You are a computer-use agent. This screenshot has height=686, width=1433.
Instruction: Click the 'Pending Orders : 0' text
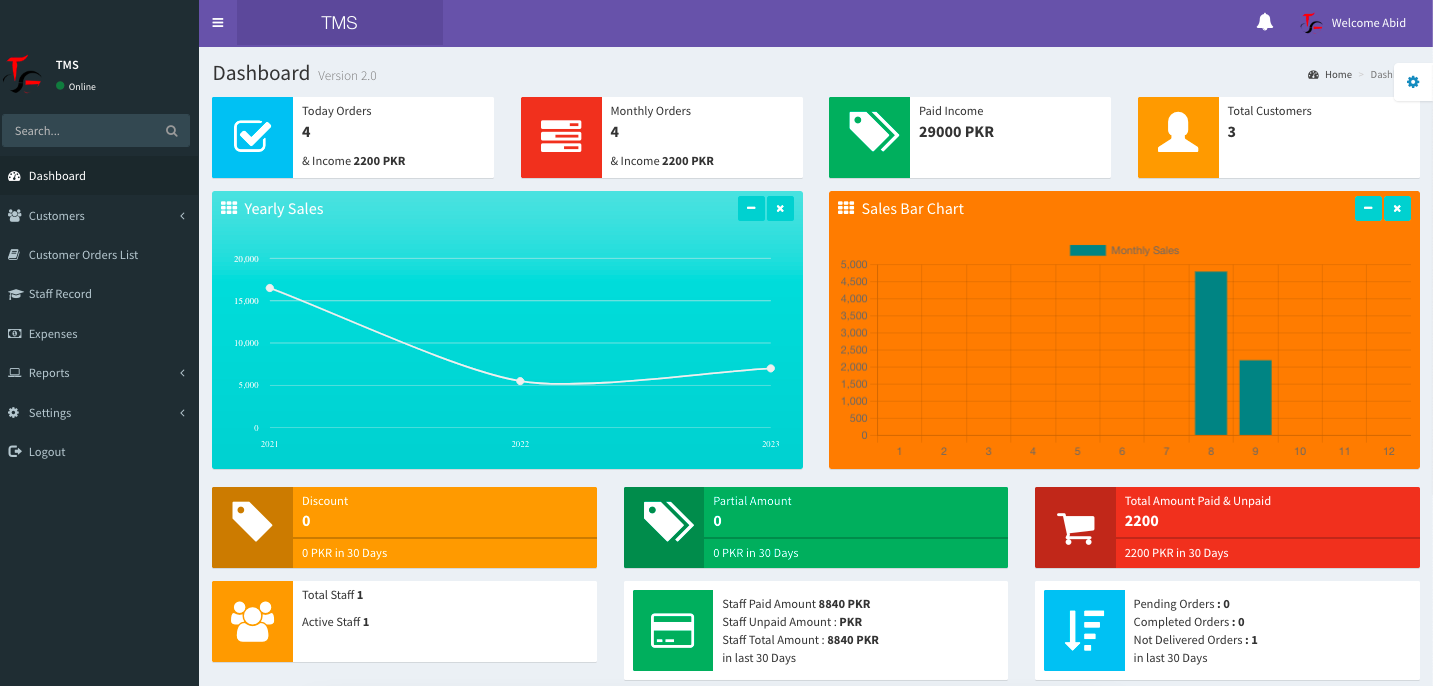[x=1181, y=604]
